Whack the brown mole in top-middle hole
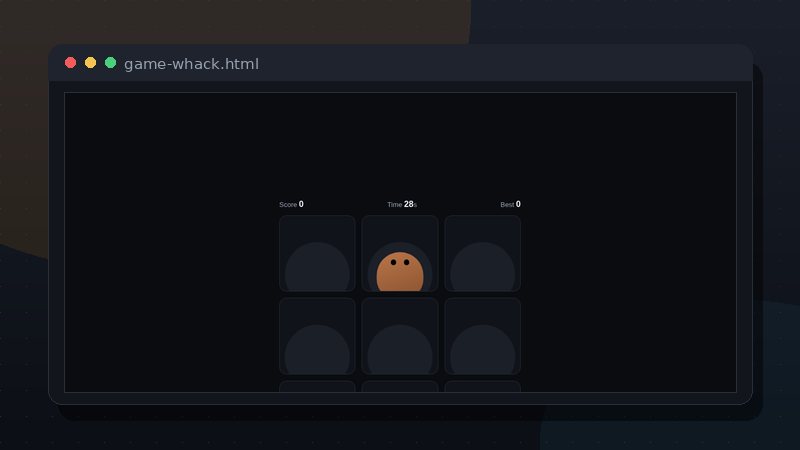The height and width of the screenshot is (450, 800). pyautogui.click(x=399, y=271)
